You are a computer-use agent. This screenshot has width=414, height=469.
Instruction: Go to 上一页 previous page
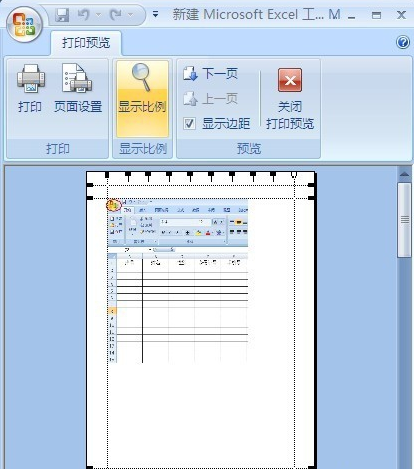[x=210, y=99]
